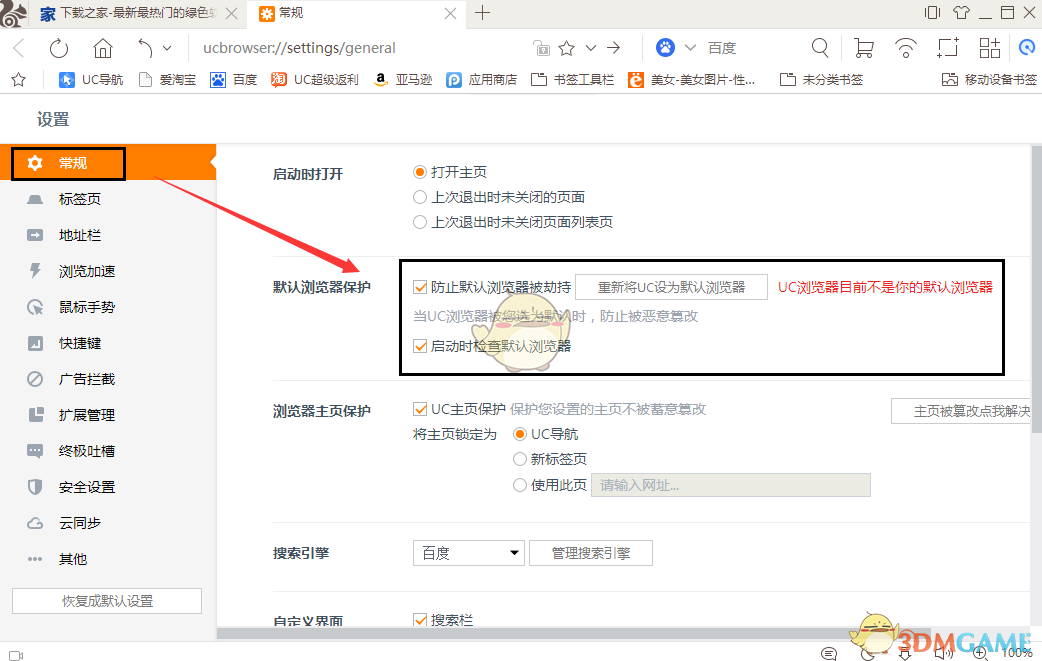This screenshot has width=1042, height=661.
Task: Open the blue UC browser menu icon
Action: point(1026,47)
